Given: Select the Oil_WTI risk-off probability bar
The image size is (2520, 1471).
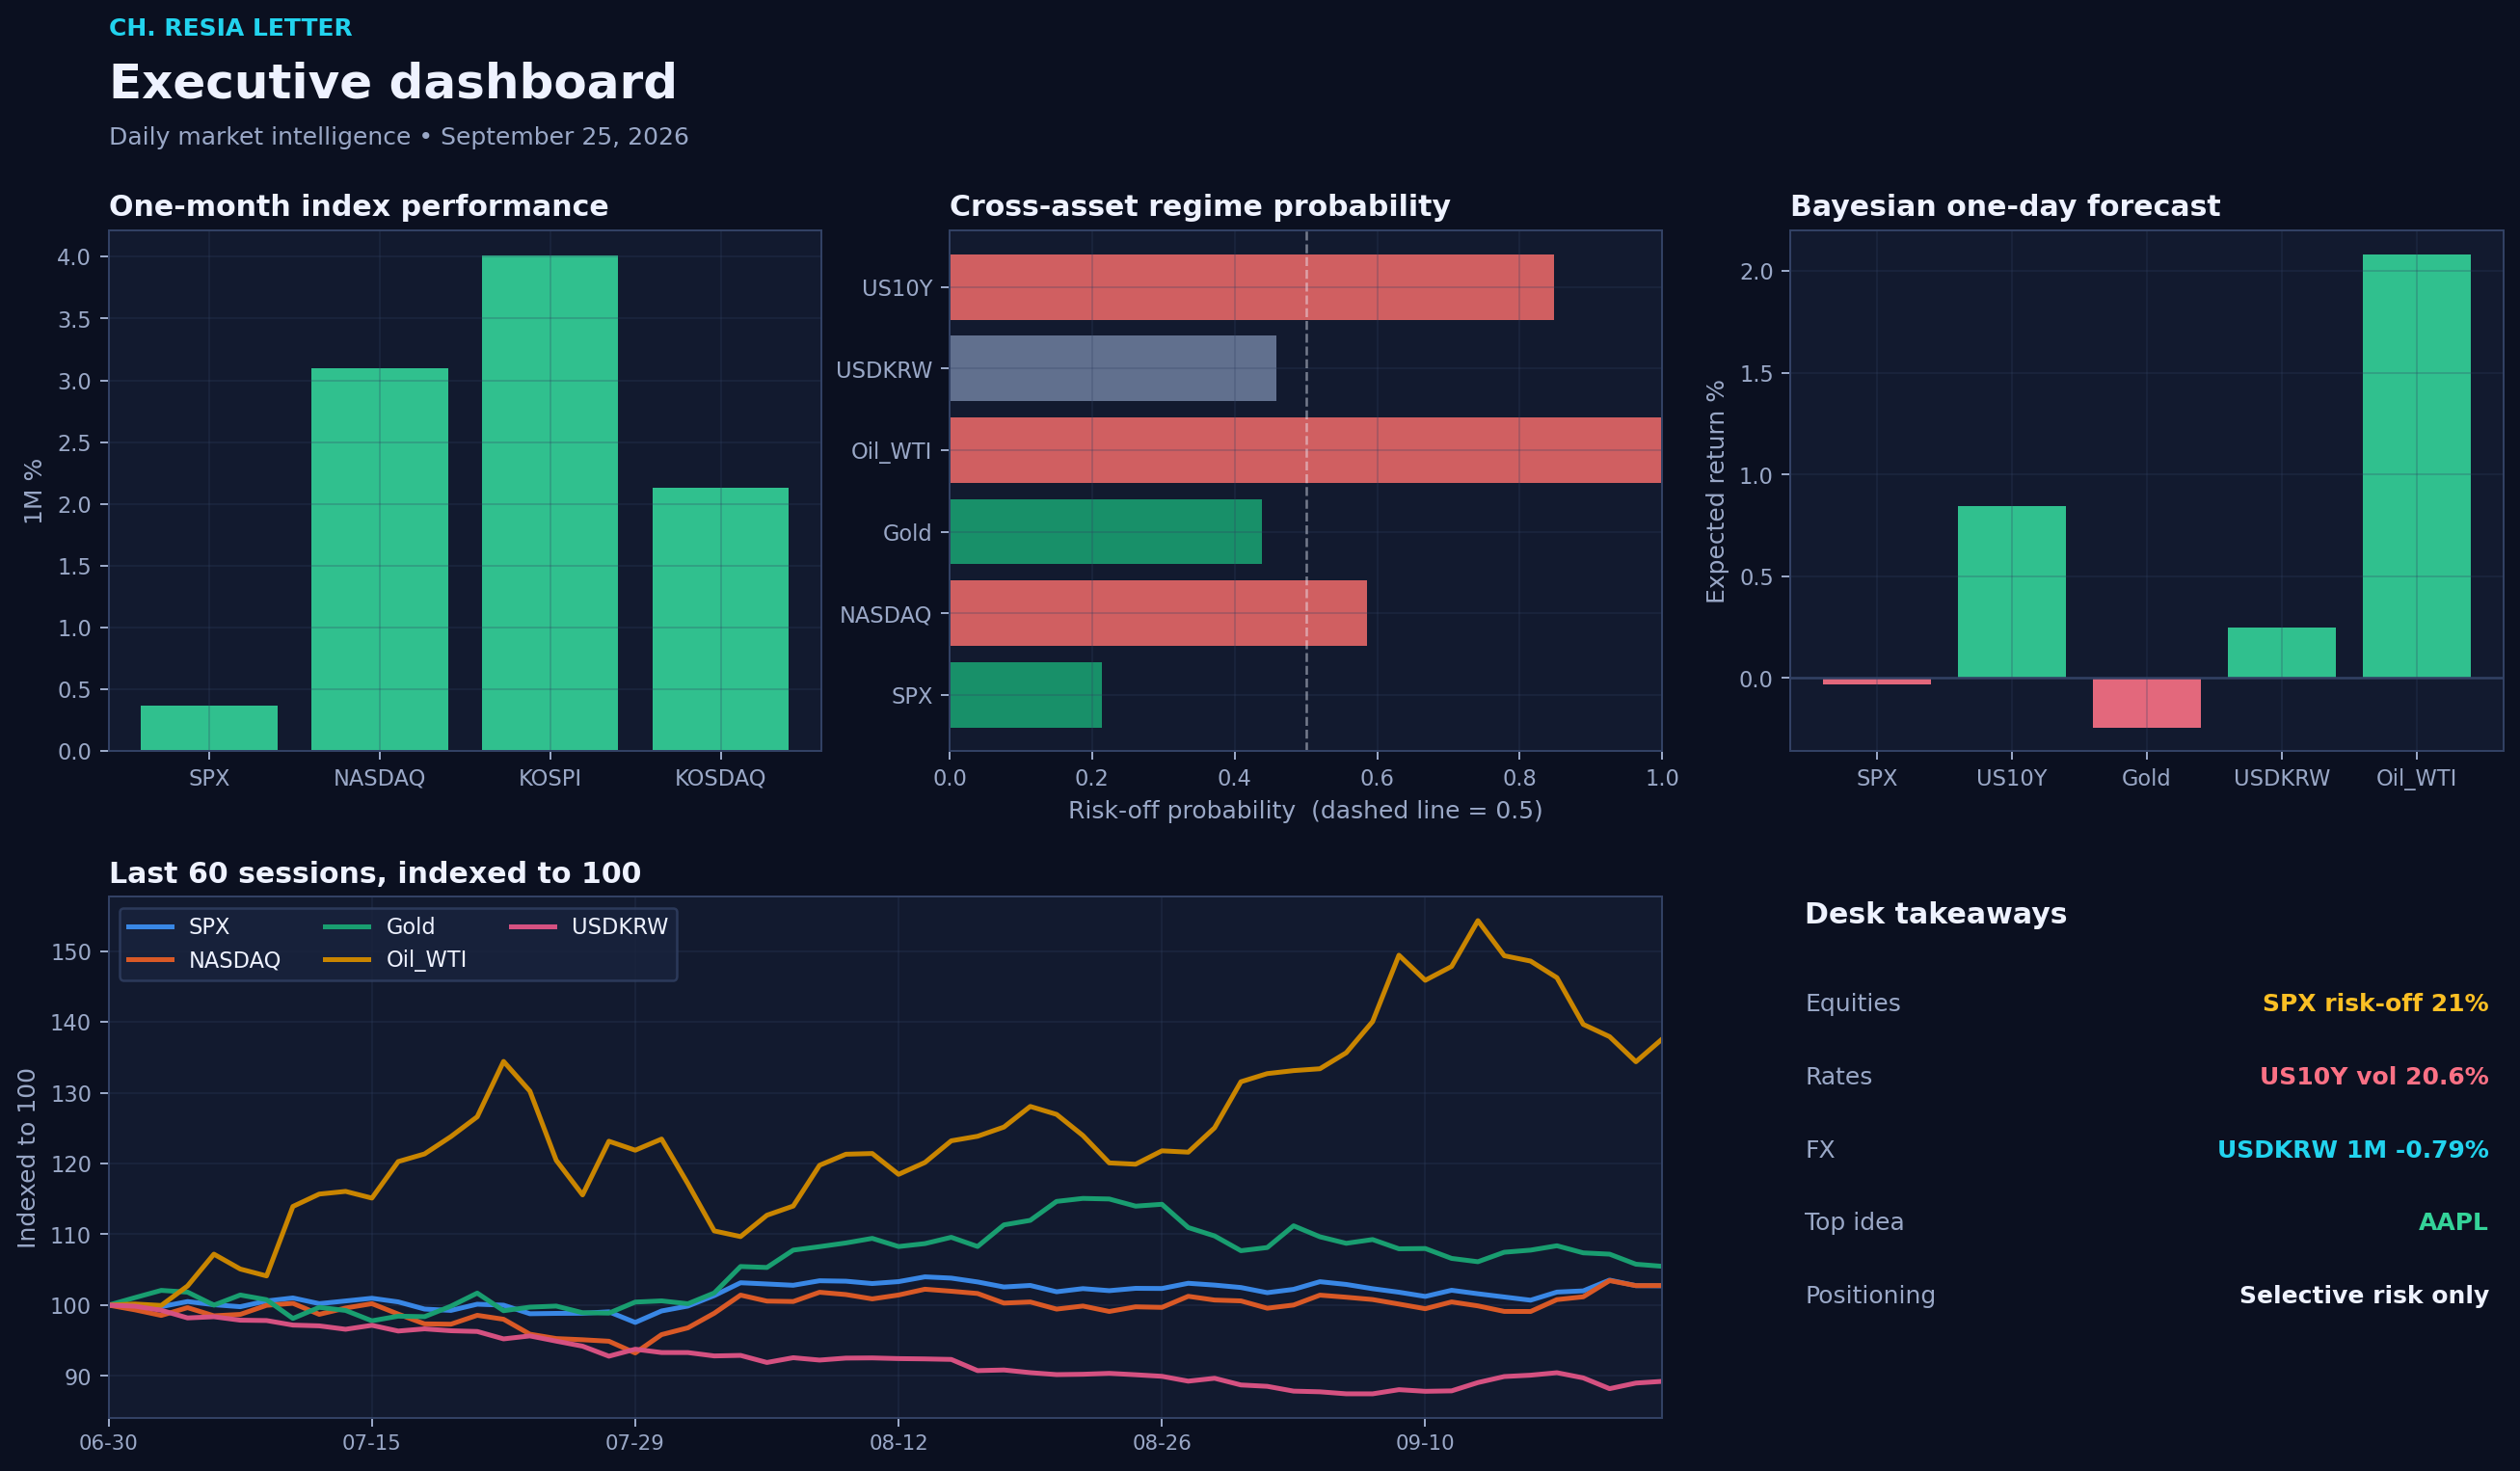Looking at the screenshot, I should 1305,450.
